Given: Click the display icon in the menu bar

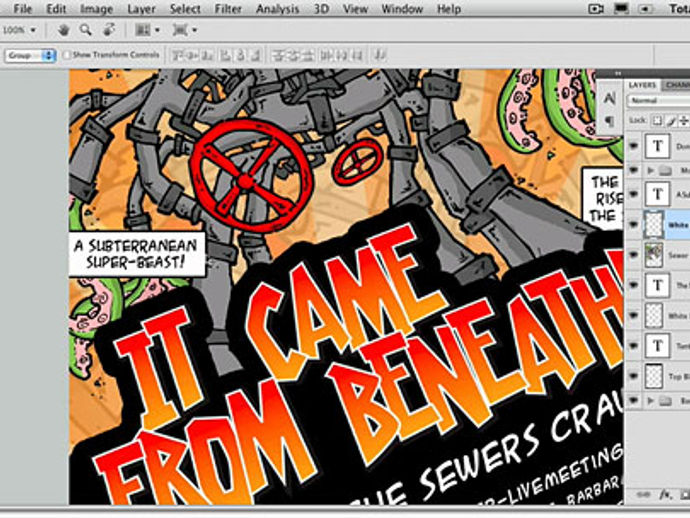Looking at the screenshot, I should (x=621, y=9).
